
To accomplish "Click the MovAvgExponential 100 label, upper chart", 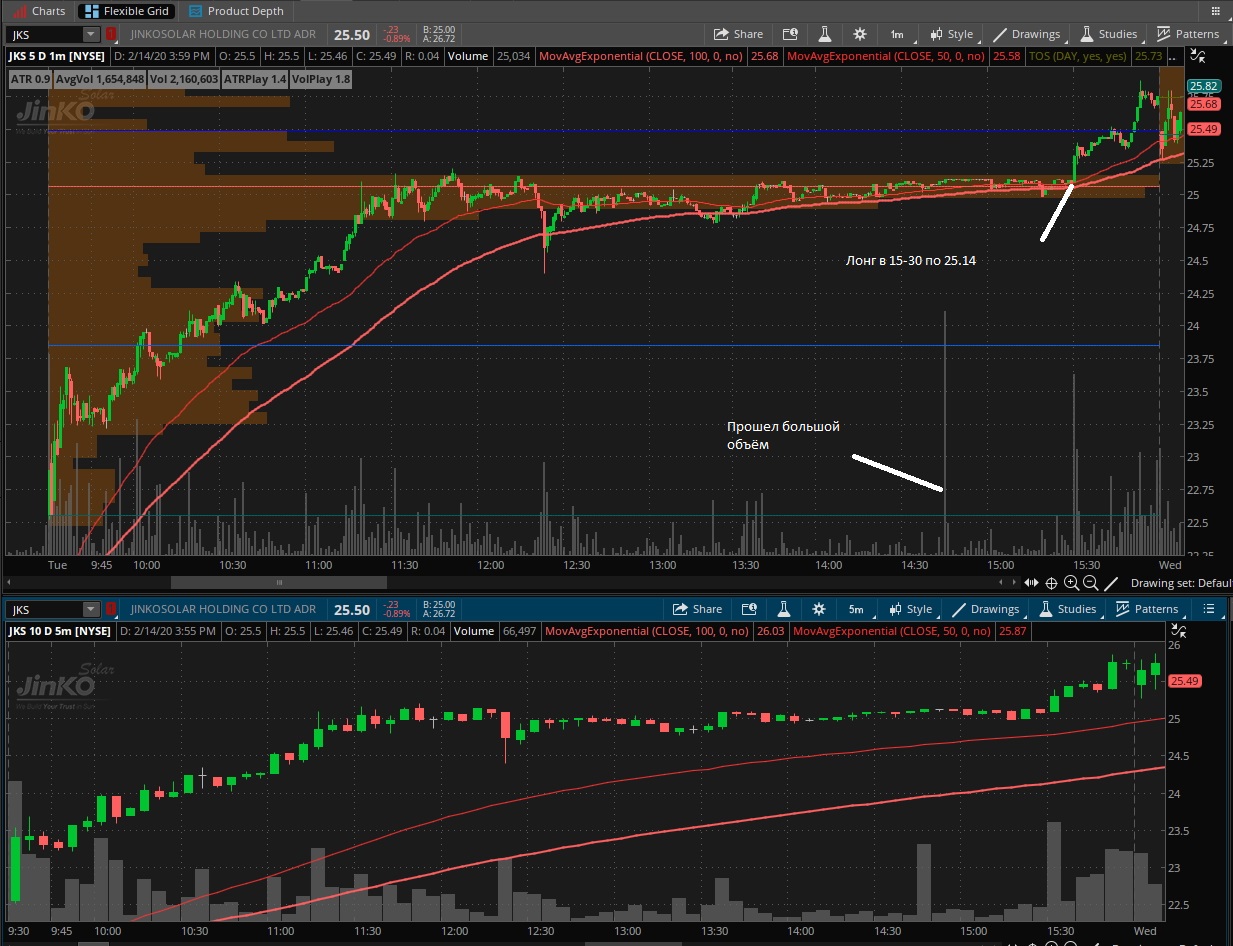I will tap(640, 57).
